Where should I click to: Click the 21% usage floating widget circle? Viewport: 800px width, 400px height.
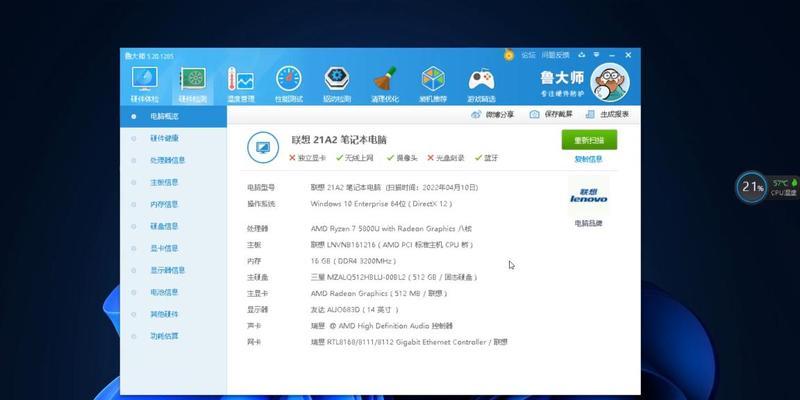pyautogui.click(x=752, y=187)
